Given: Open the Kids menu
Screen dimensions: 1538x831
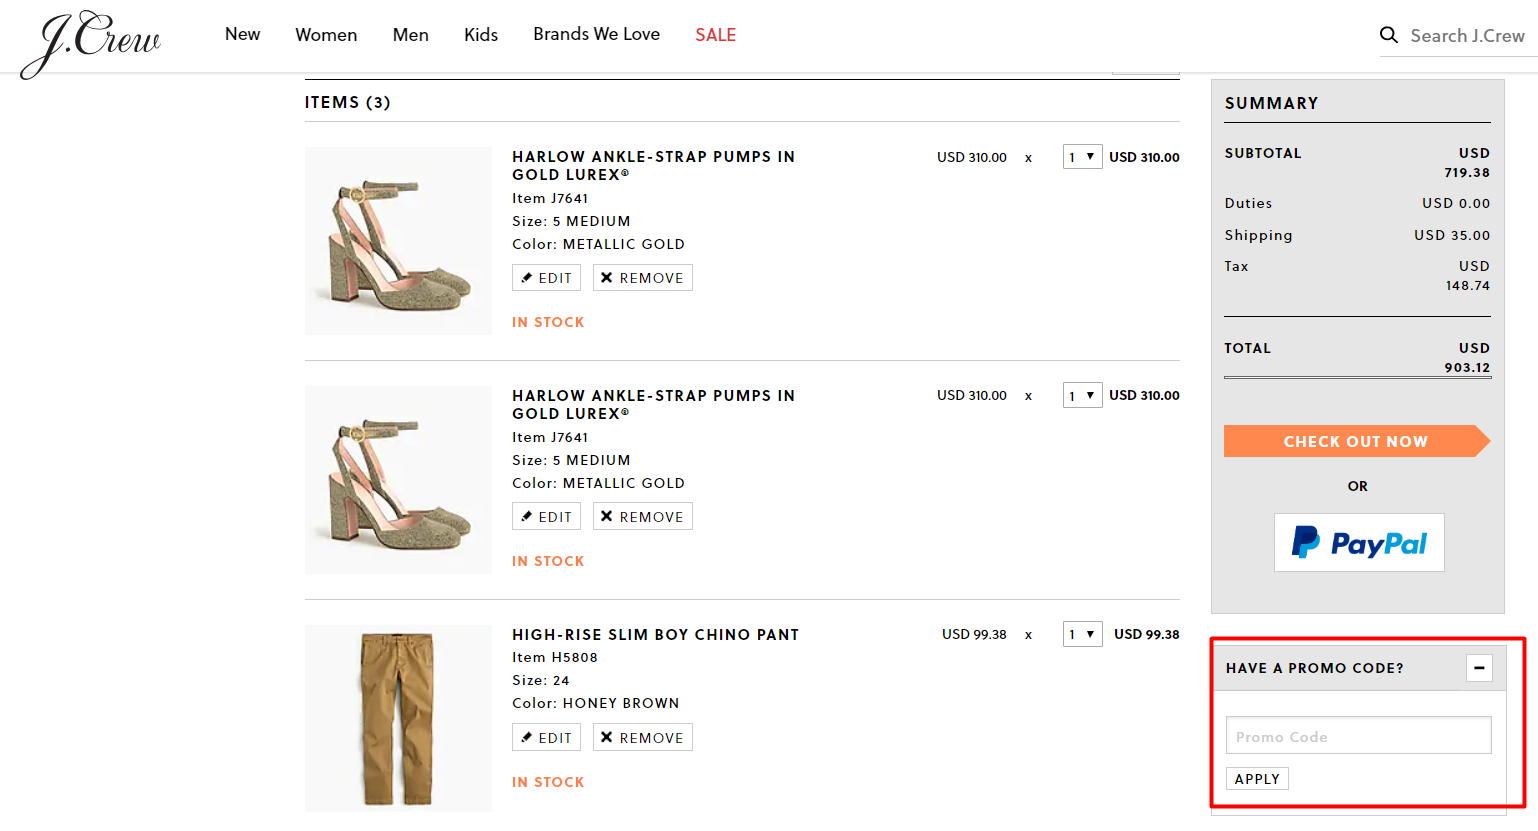Looking at the screenshot, I should (481, 35).
